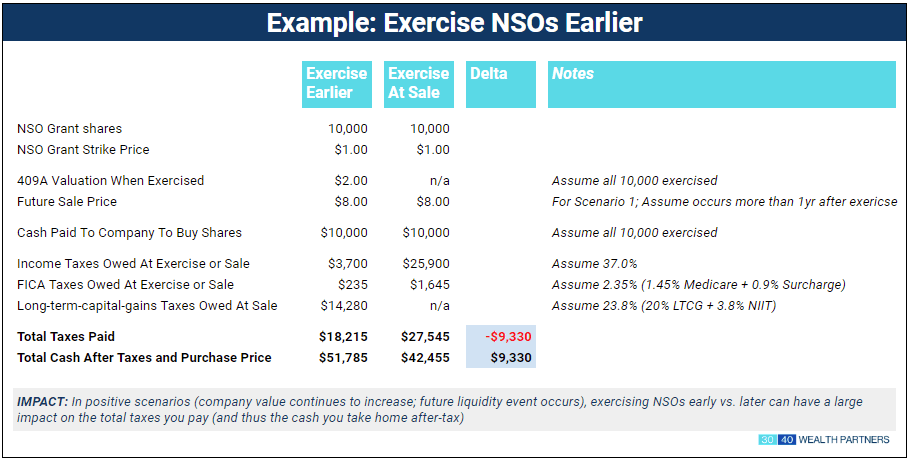The image size is (910, 458).
Task: Click the NSO Grant Strike Price row label
Action: click(83, 149)
